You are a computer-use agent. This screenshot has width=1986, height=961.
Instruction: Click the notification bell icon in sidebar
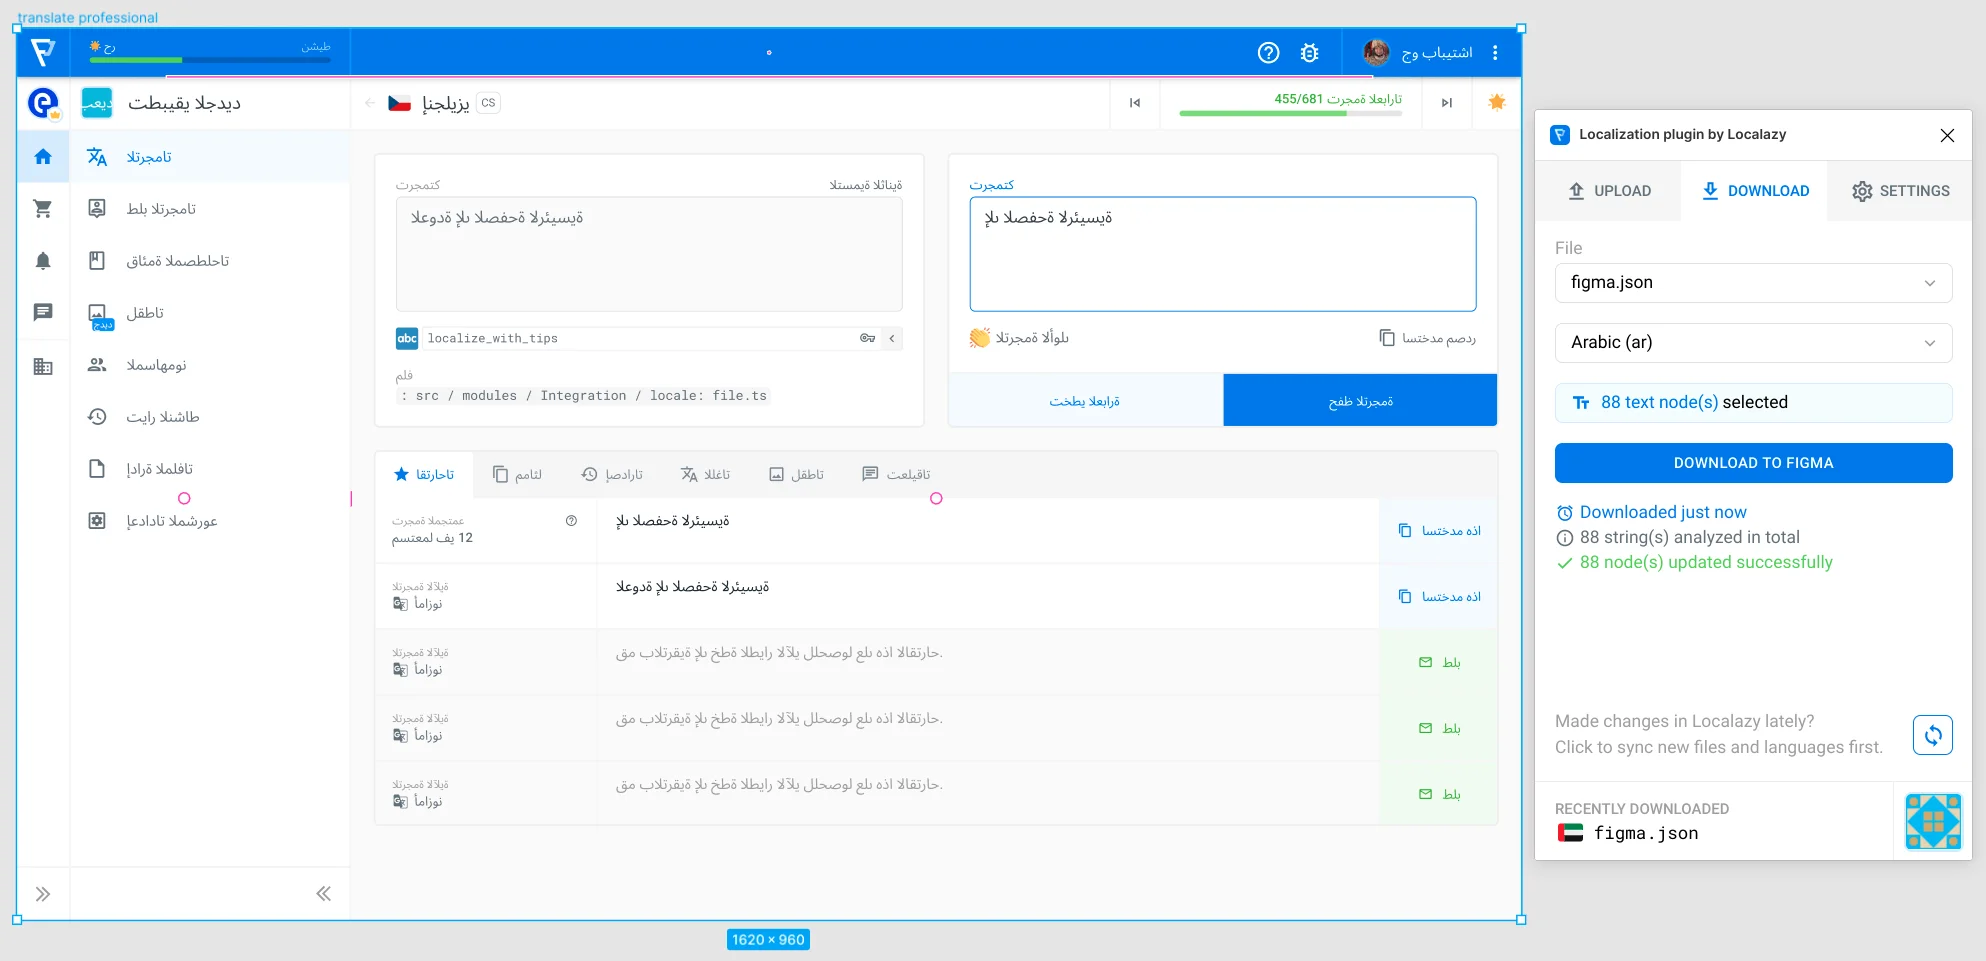pyautogui.click(x=43, y=261)
